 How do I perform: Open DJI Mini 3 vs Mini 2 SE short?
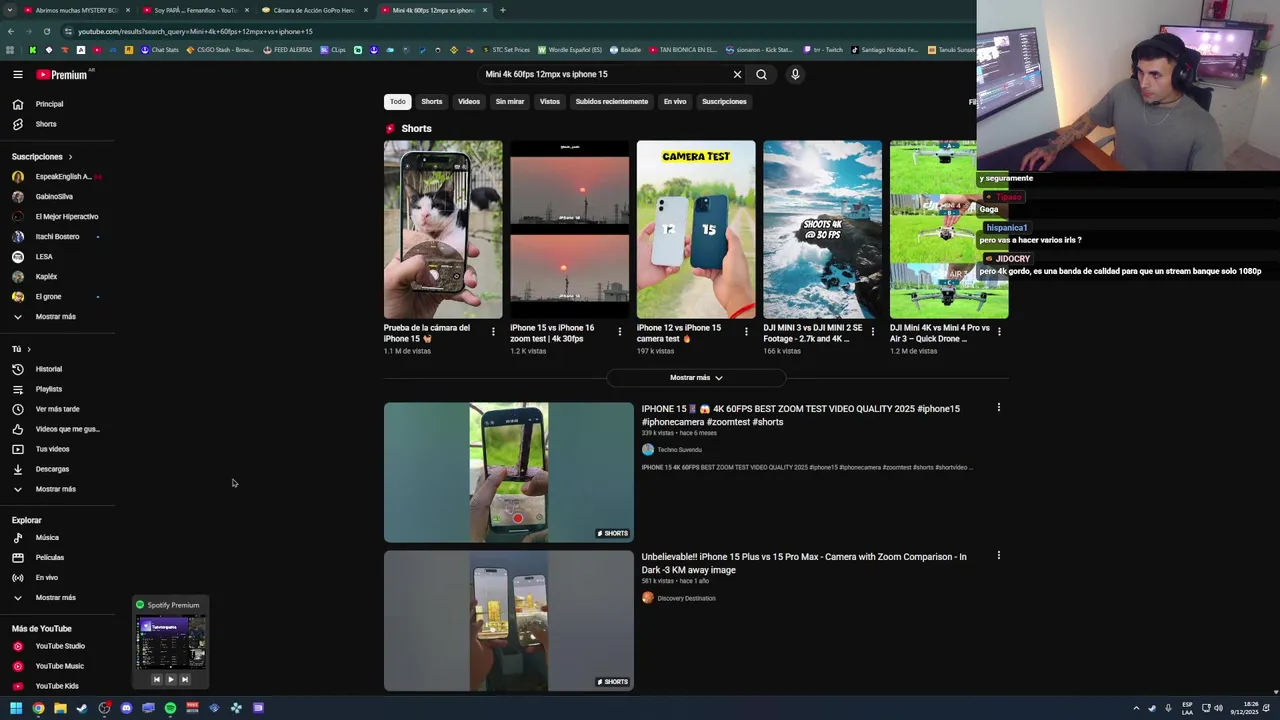pos(822,230)
